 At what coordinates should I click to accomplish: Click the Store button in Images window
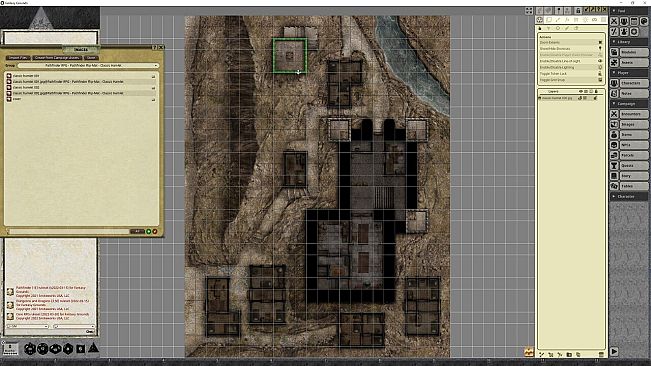coord(91,58)
